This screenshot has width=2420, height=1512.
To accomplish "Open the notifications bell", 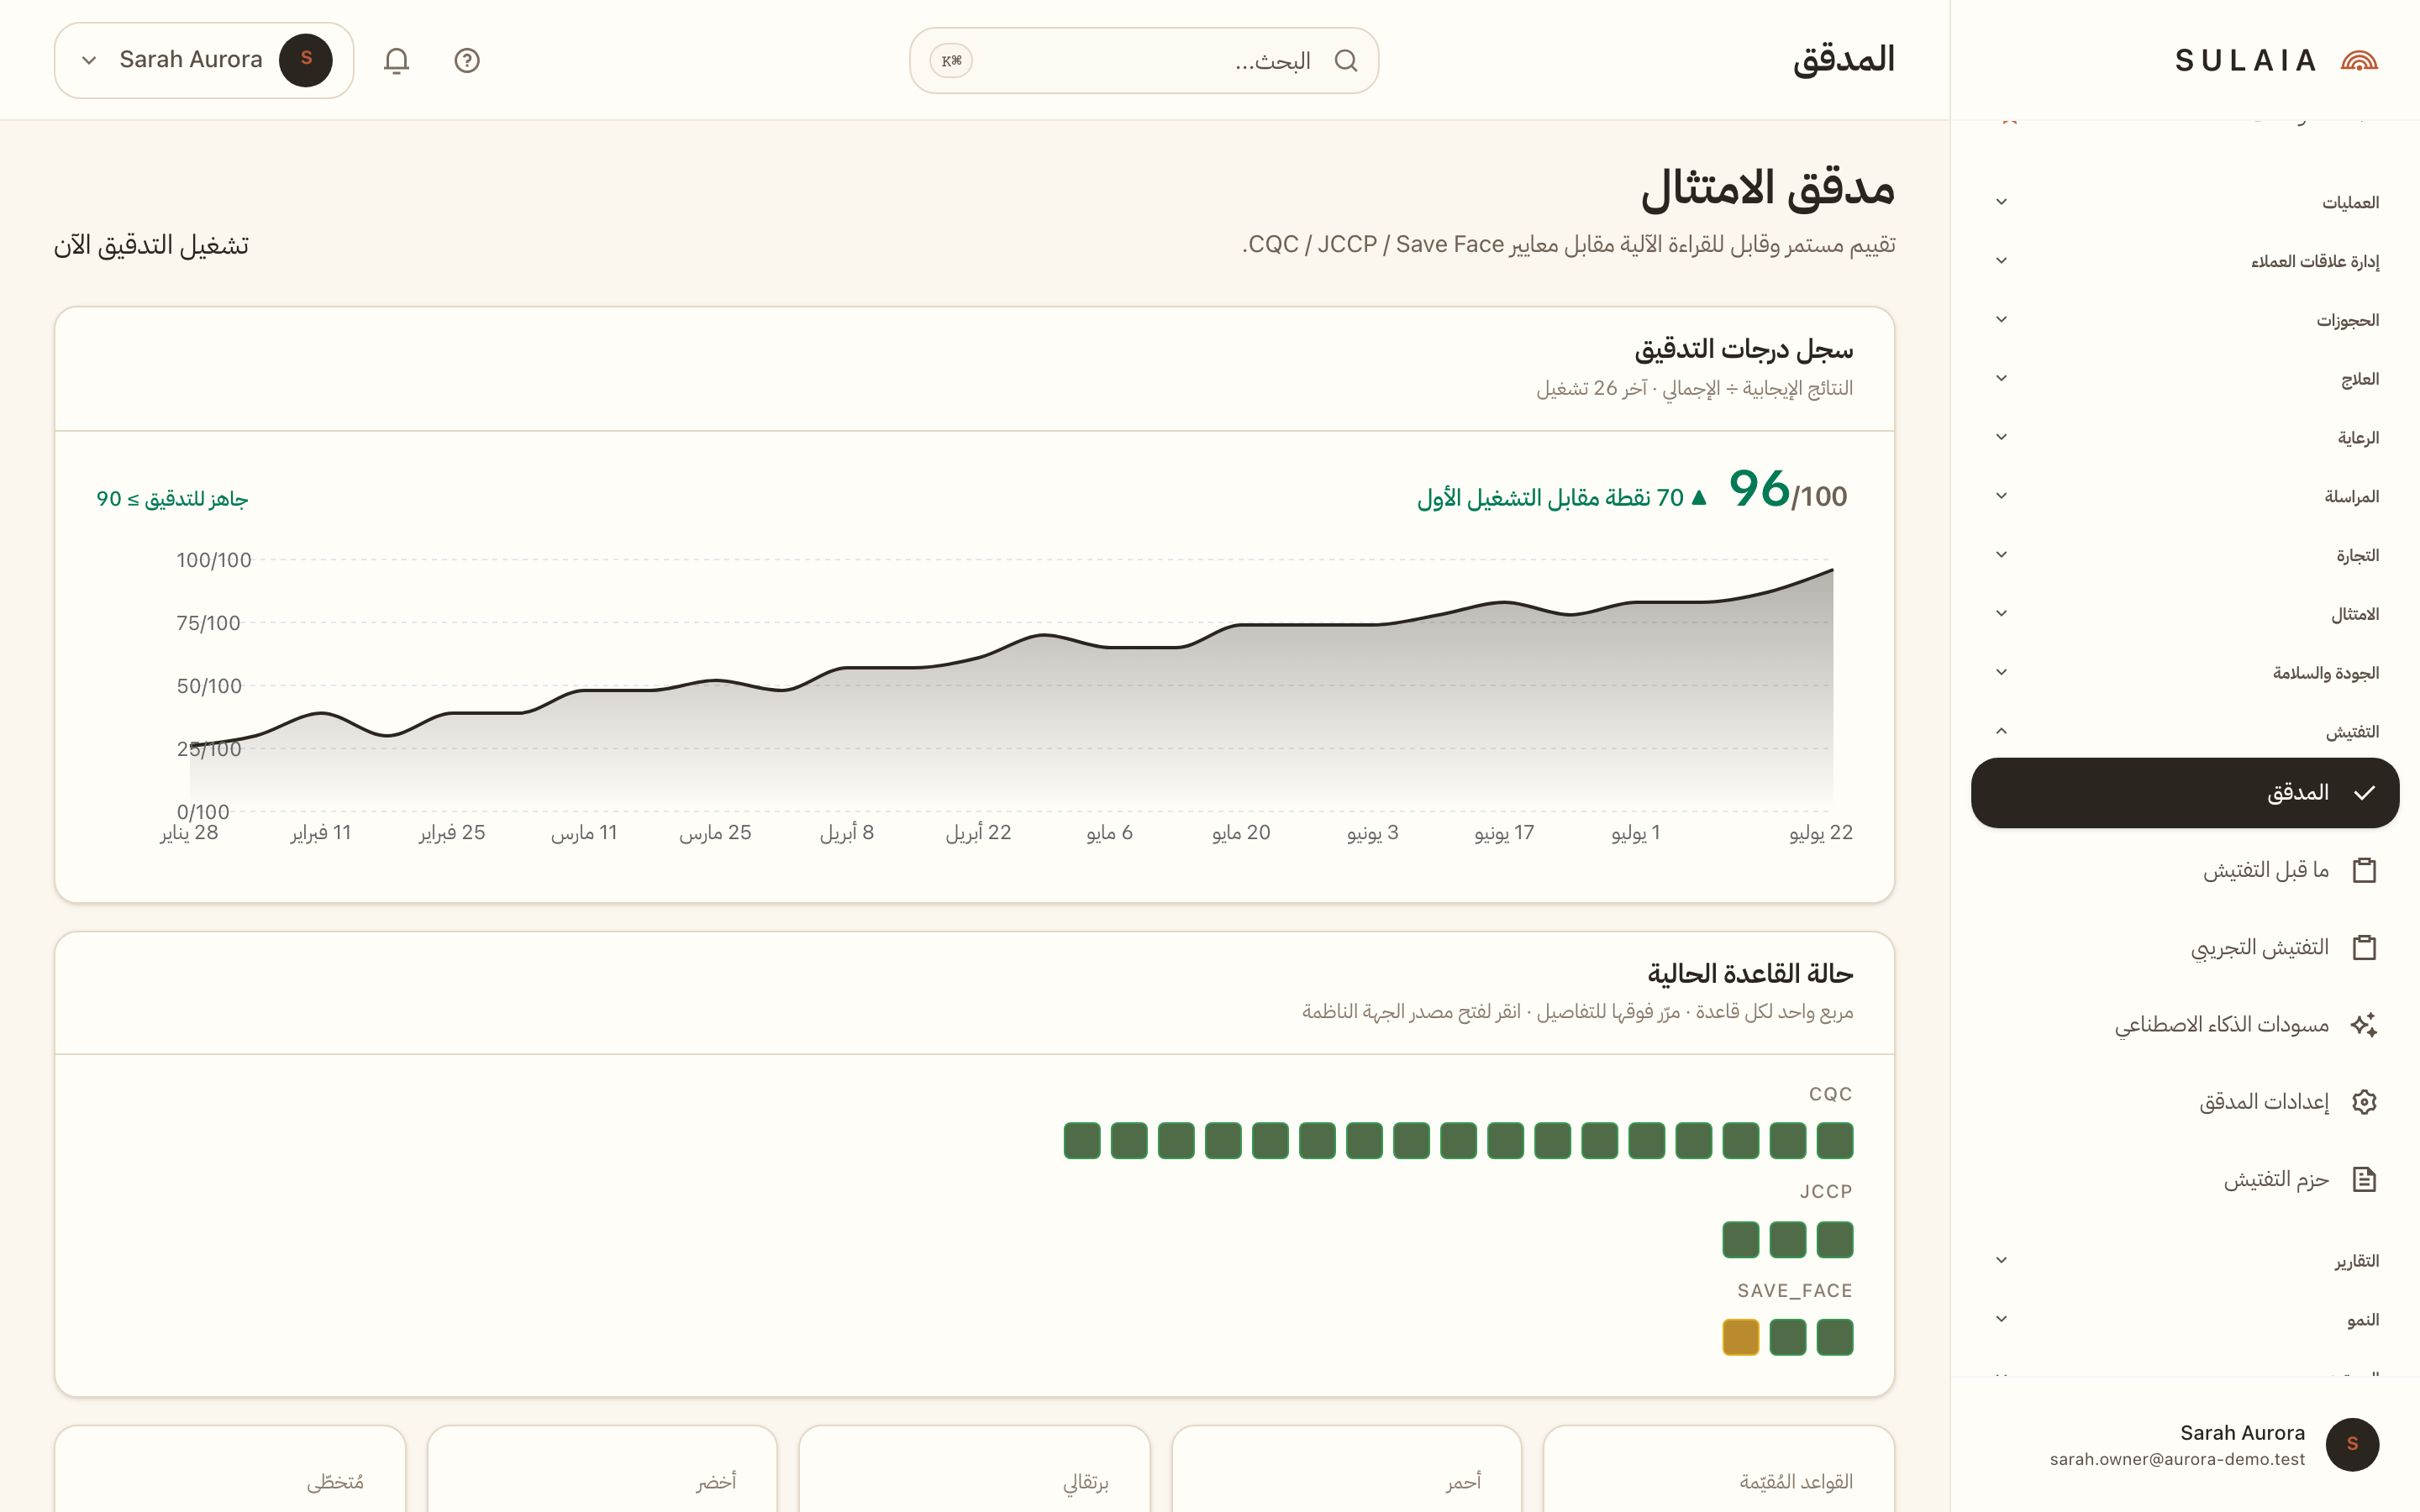I will pyautogui.click(x=397, y=61).
